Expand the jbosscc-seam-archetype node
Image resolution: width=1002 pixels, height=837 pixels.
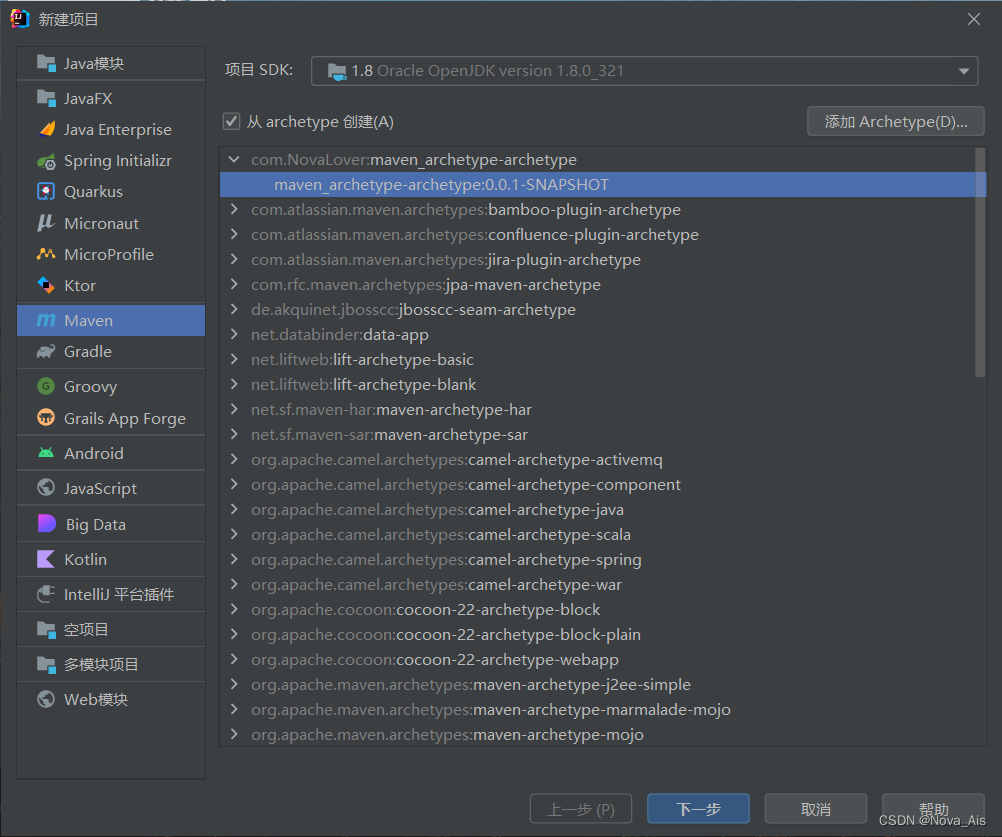click(x=235, y=309)
